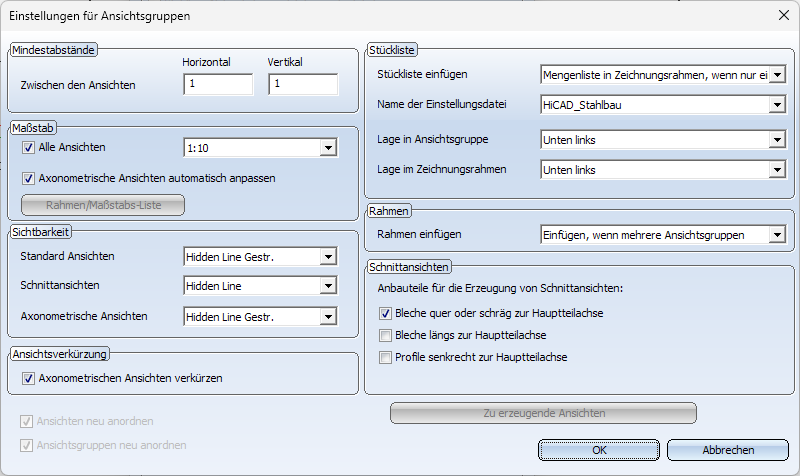Uncheck Bleche quer oder schräg zur Hauptteilachse

click(x=385, y=314)
